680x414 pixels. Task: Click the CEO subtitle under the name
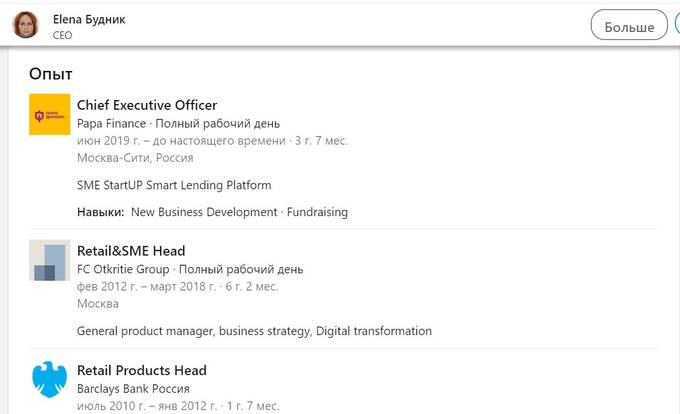(x=62, y=35)
